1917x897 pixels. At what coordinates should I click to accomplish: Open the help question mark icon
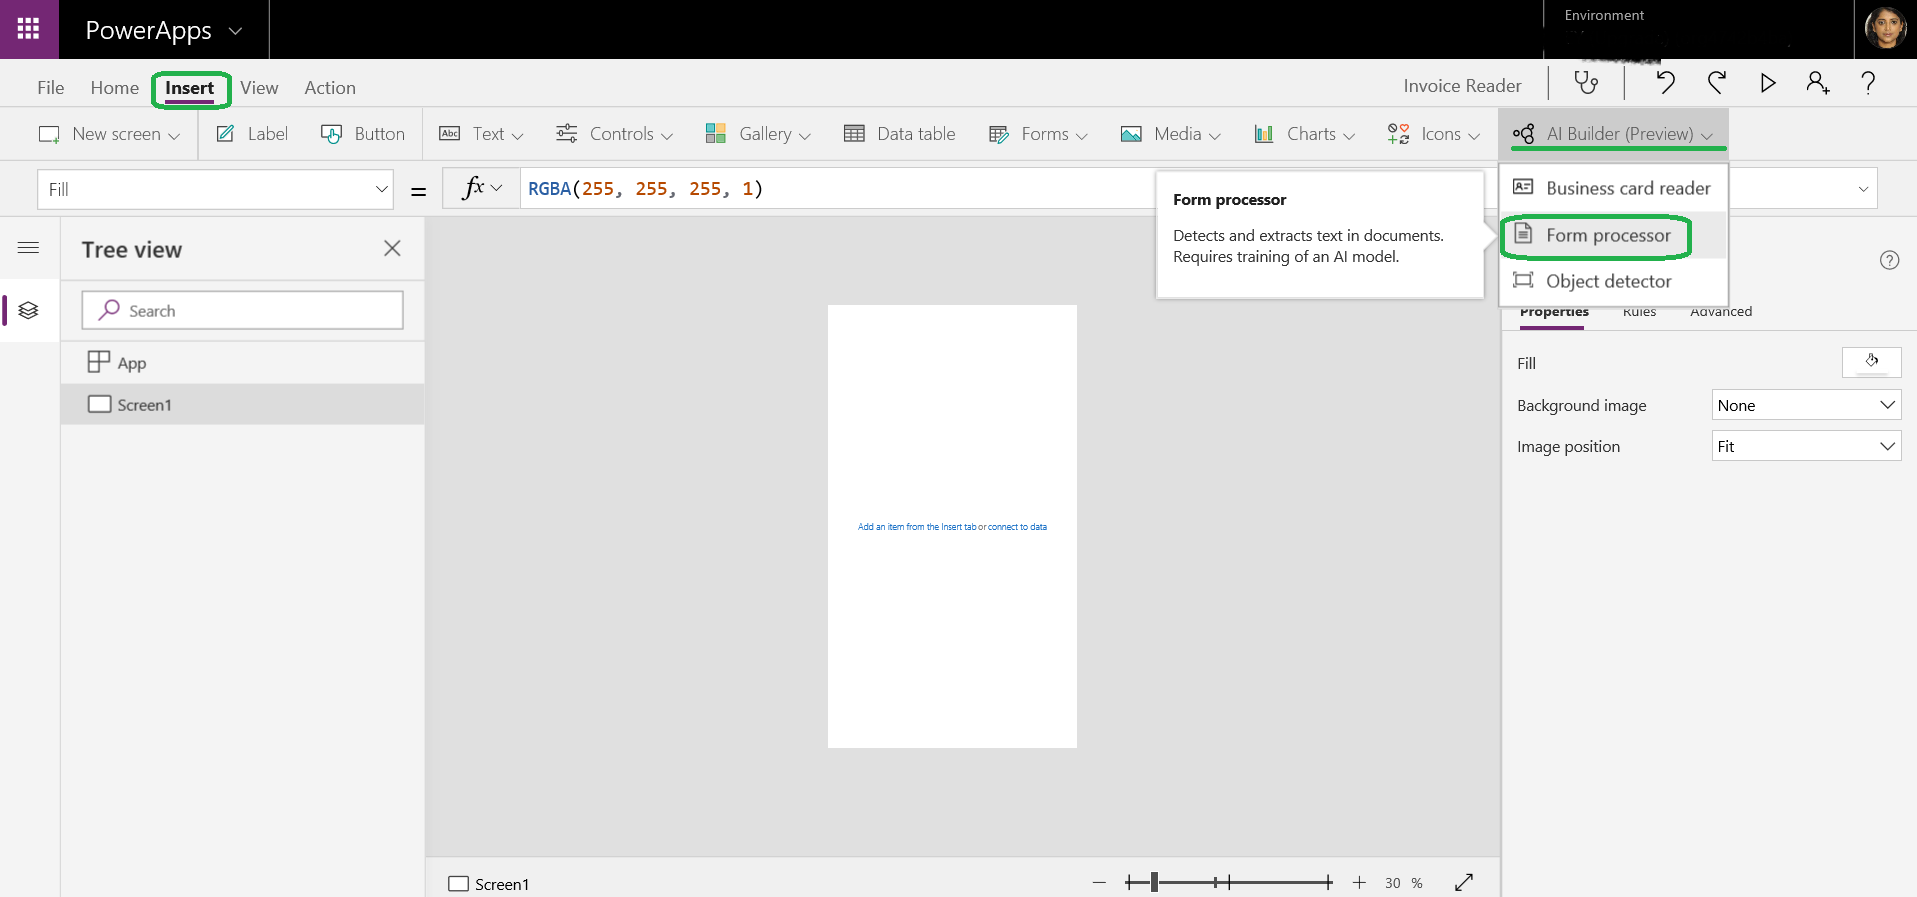1867,83
